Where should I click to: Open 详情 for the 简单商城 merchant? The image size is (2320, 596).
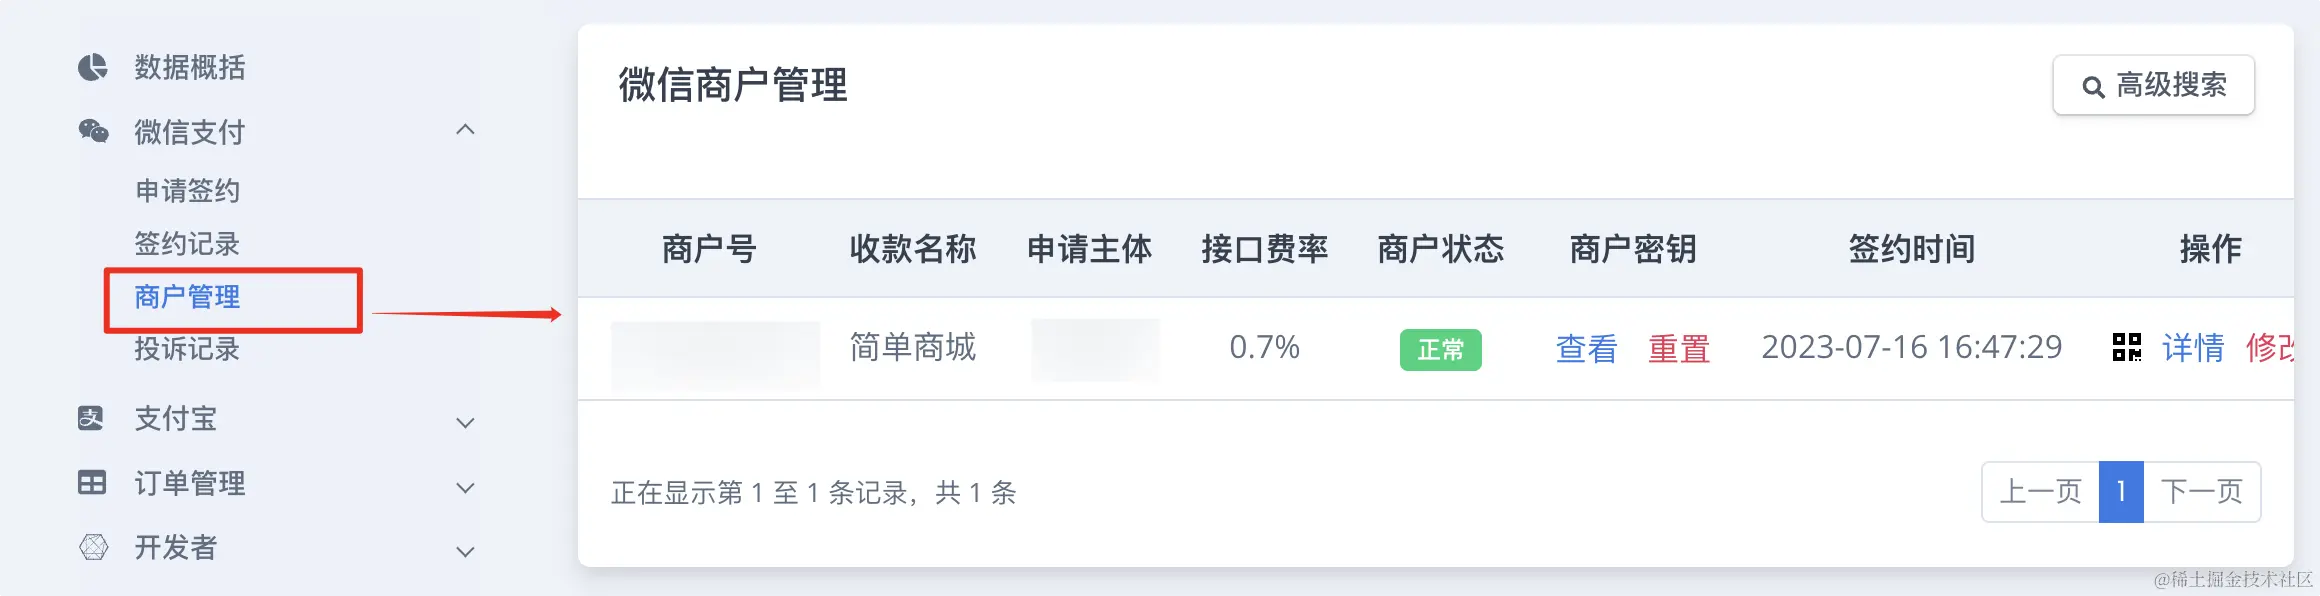[x=2193, y=348]
